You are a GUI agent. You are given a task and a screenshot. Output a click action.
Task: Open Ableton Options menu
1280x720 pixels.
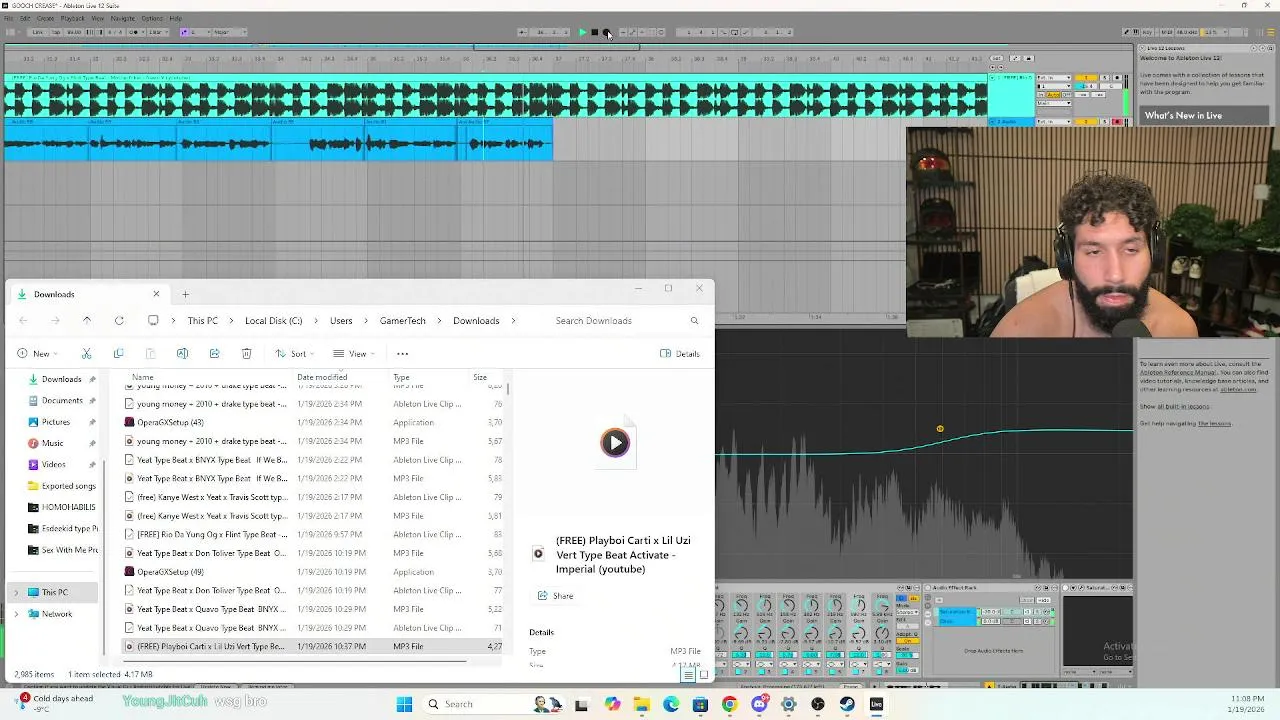(x=152, y=18)
